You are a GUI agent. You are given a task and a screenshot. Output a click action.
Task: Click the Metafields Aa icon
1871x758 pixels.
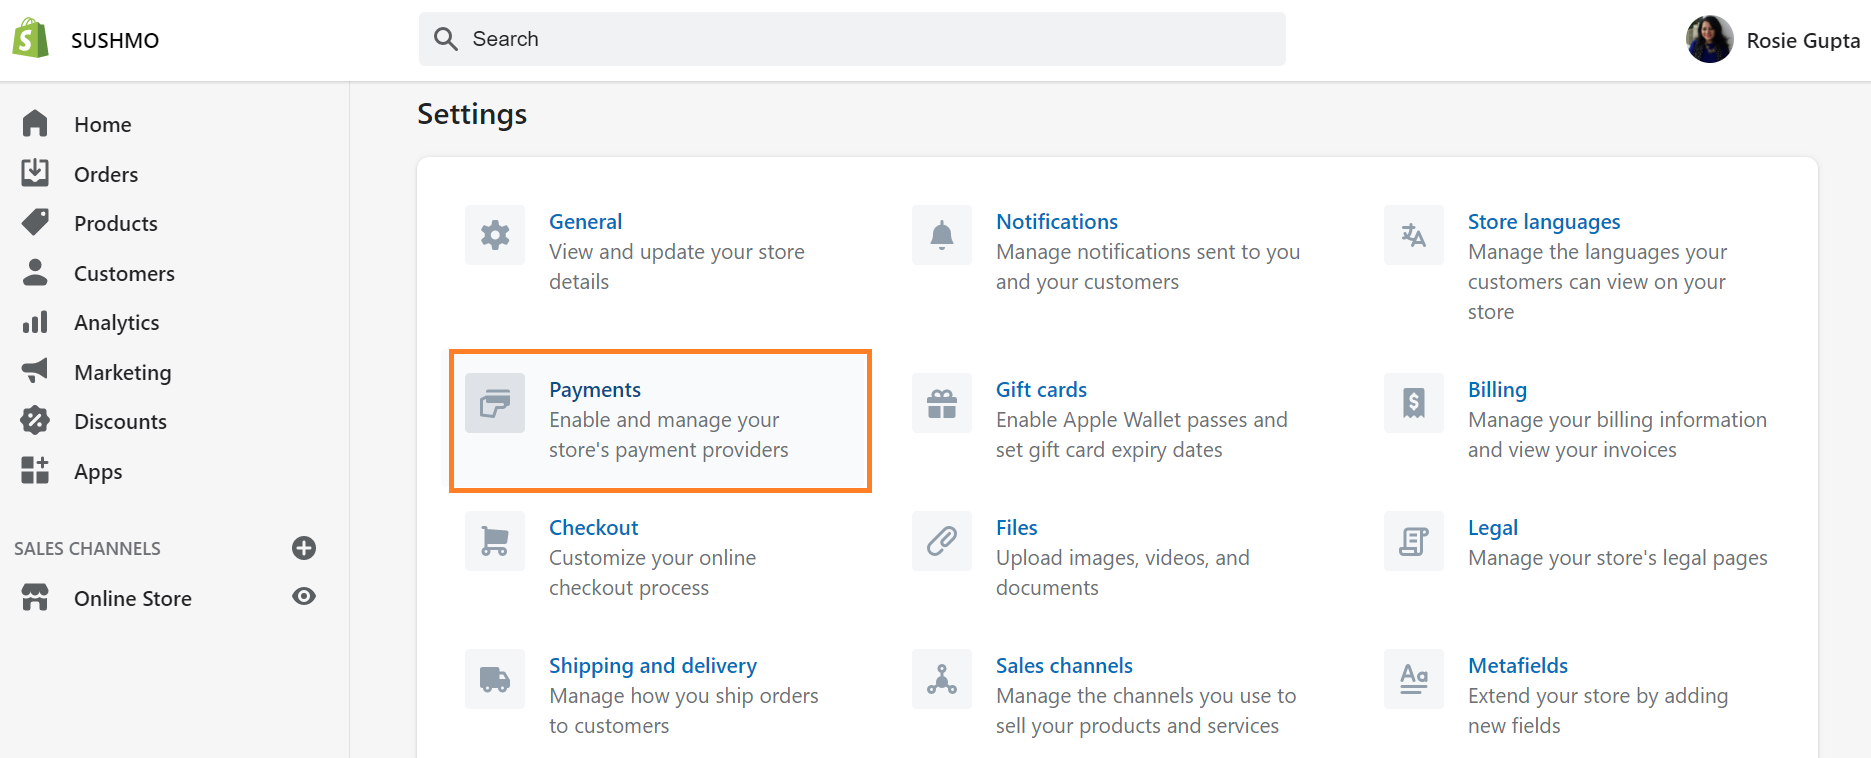(1414, 679)
